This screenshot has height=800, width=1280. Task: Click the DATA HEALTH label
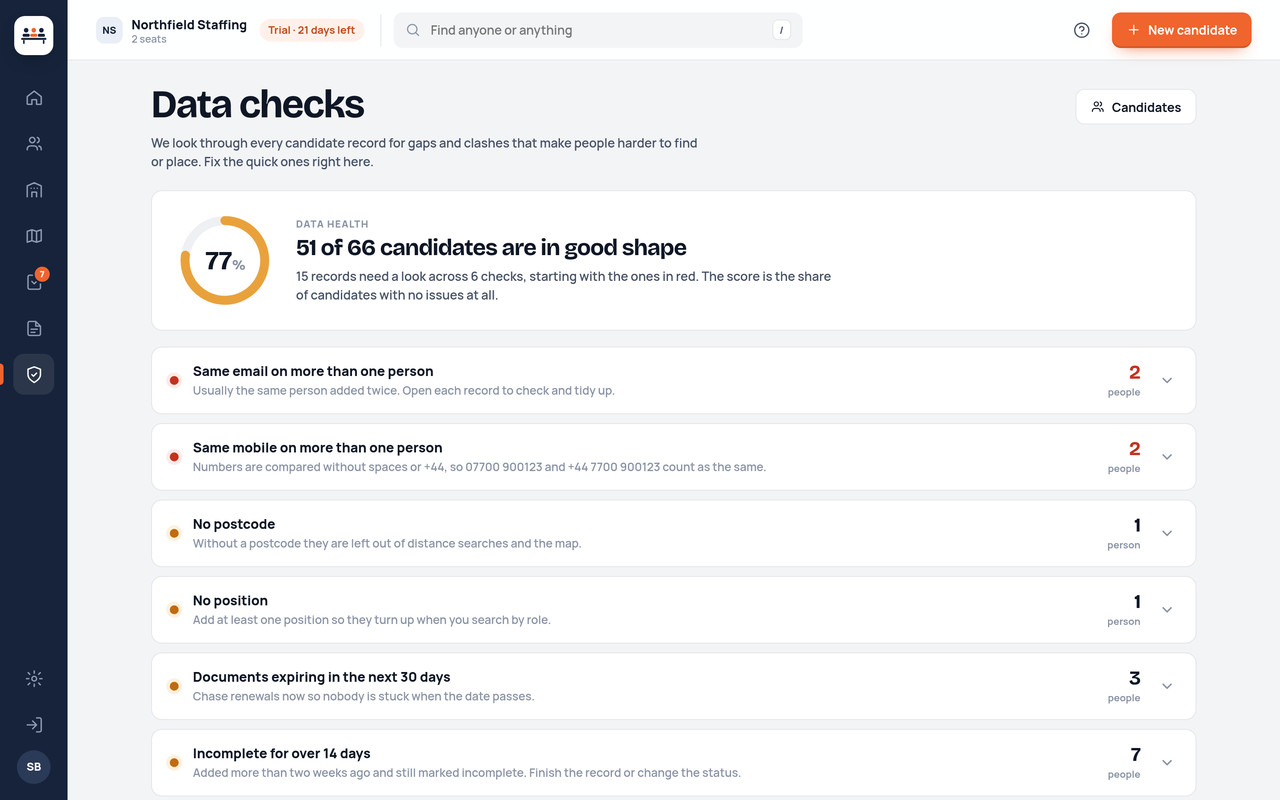click(x=332, y=224)
